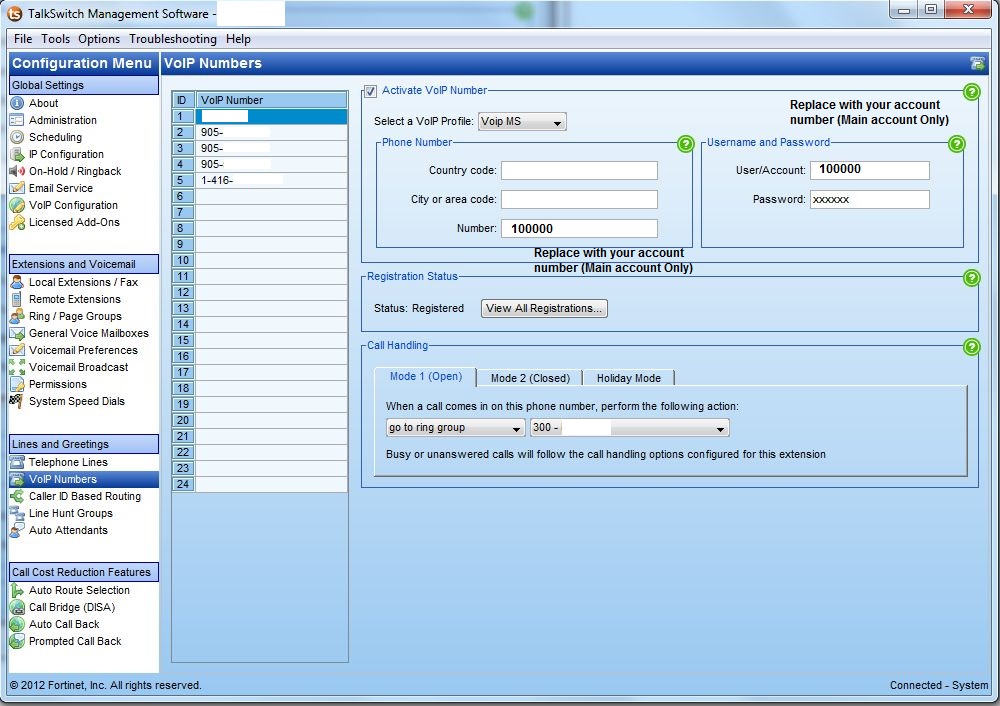
Task: Click the help icon beside Call Handling
Action: coord(971,347)
